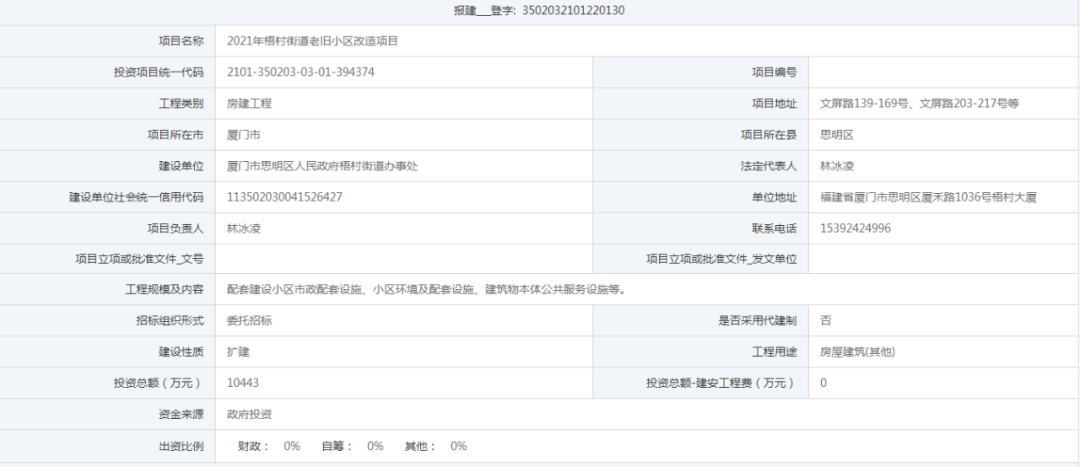The width and height of the screenshot is (1080, 467).
Task: Select the 项目所在县 value 思明区
Action: pos(837,135)
